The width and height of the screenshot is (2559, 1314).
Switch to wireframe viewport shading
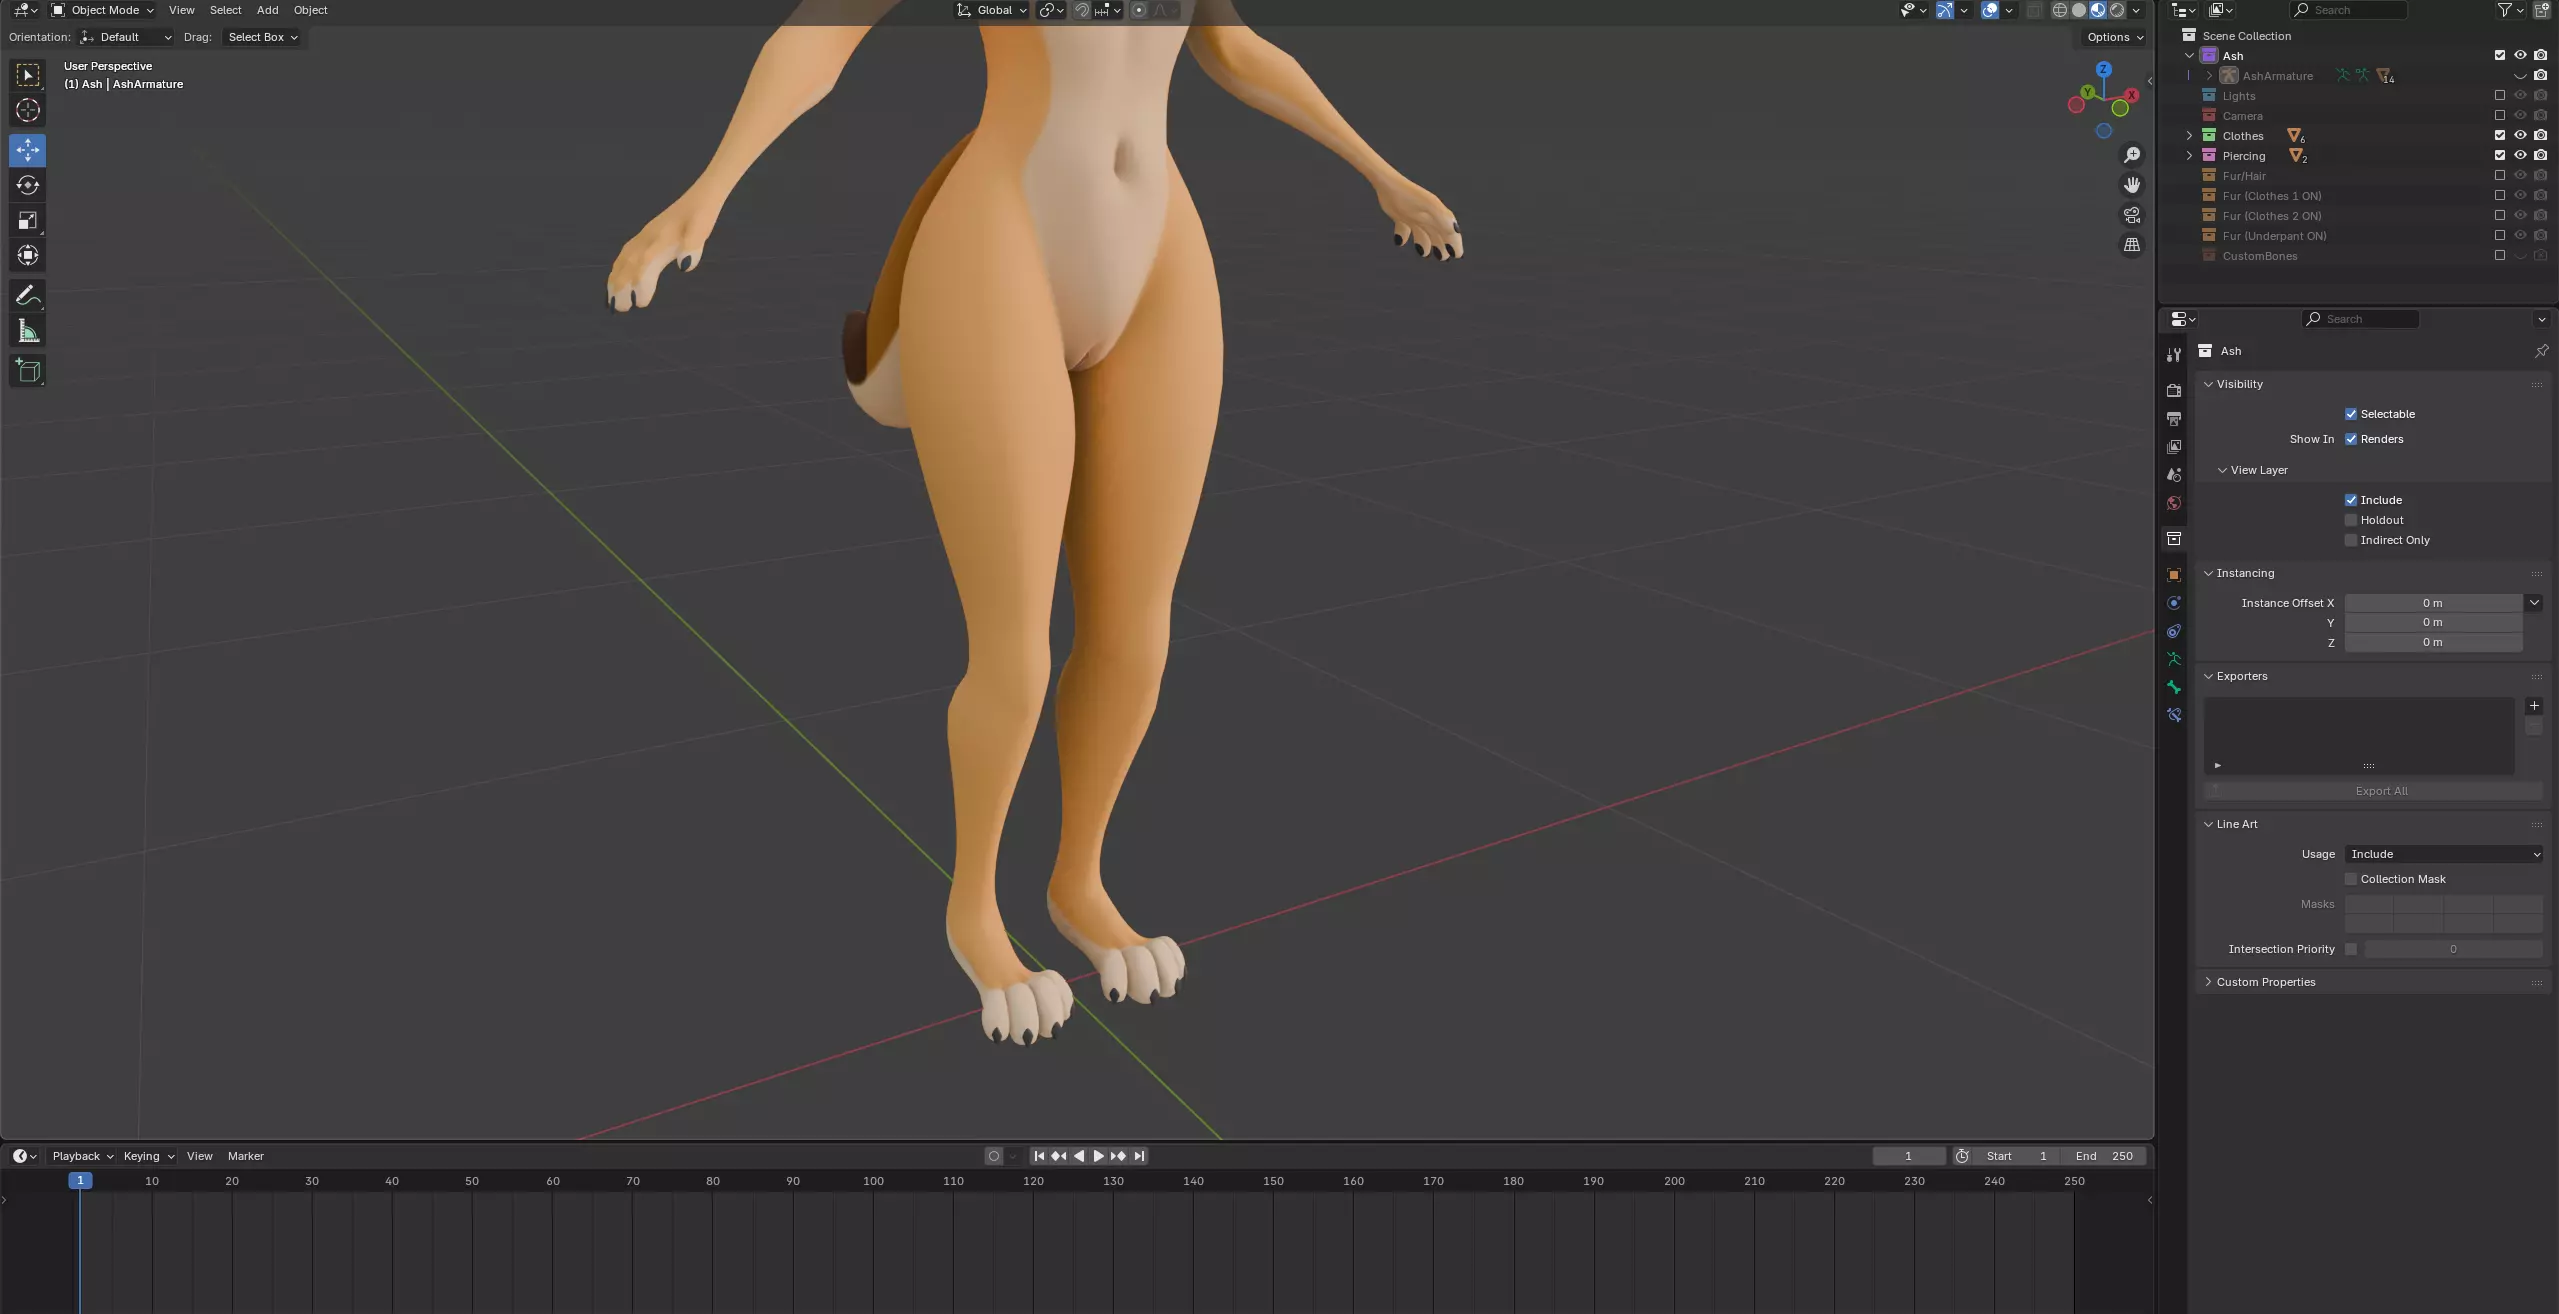[2060, 10]
